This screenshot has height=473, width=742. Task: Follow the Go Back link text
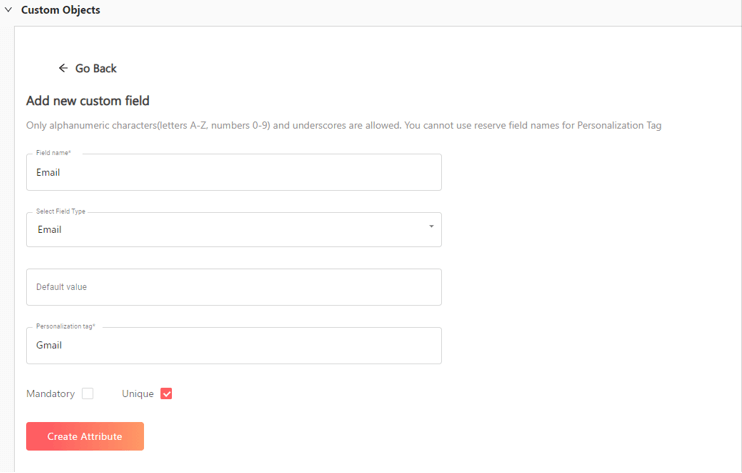pos(96,69)
